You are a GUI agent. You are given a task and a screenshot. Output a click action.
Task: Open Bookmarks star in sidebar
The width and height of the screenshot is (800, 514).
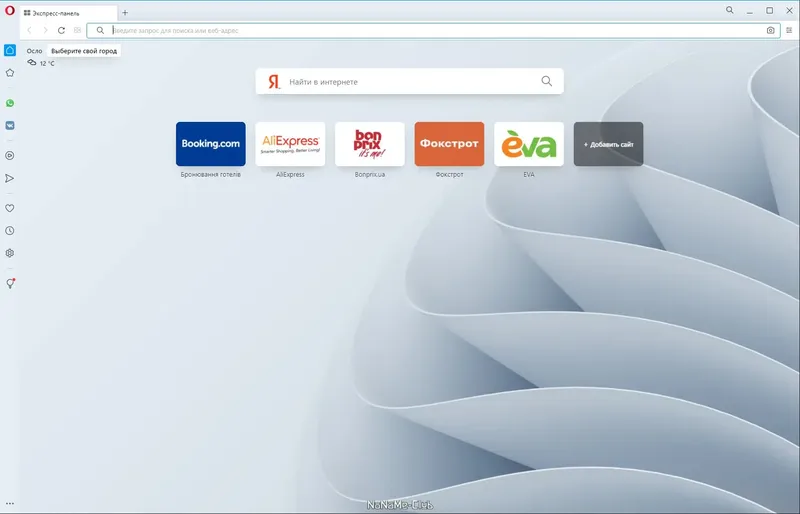point(10,73)
